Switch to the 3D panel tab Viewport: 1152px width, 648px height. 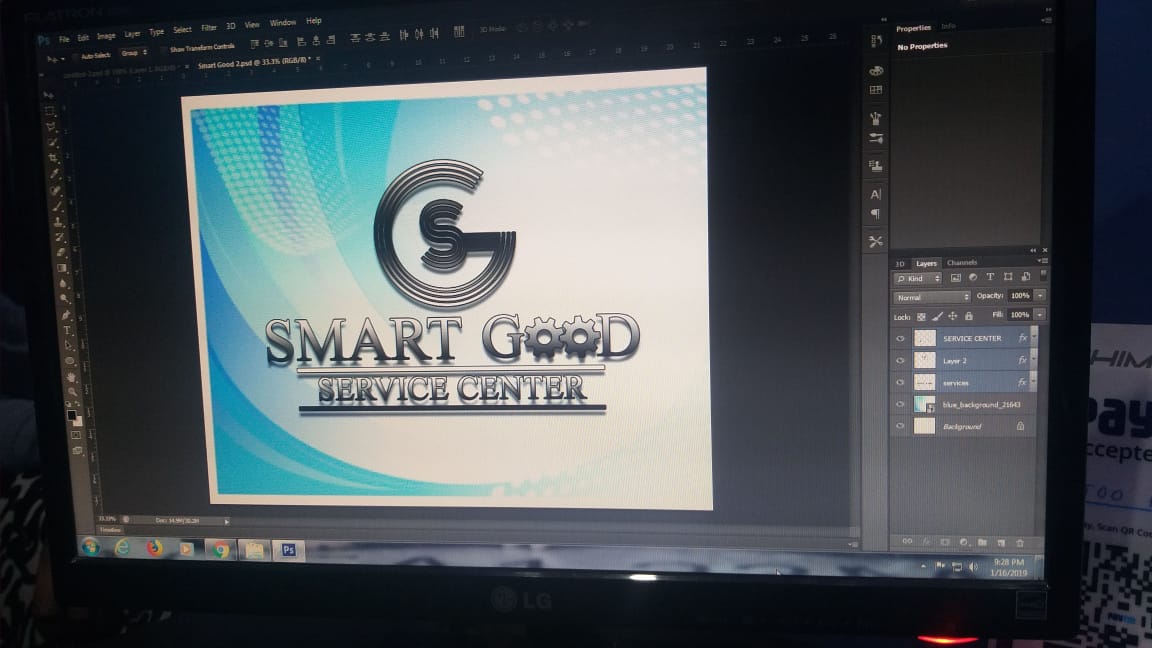pyautogui.click(x=900, y=264)
